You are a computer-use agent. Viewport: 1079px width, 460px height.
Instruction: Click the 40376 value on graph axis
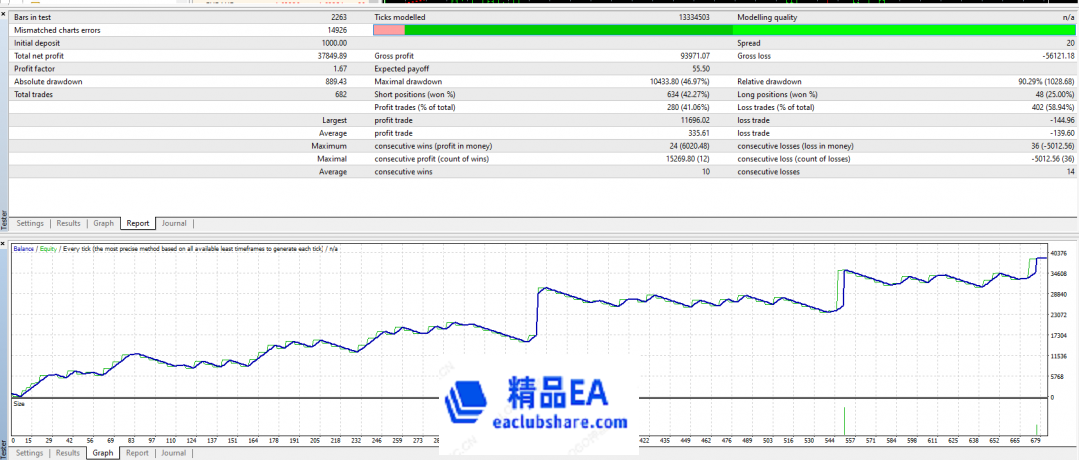coord(1058,253)
